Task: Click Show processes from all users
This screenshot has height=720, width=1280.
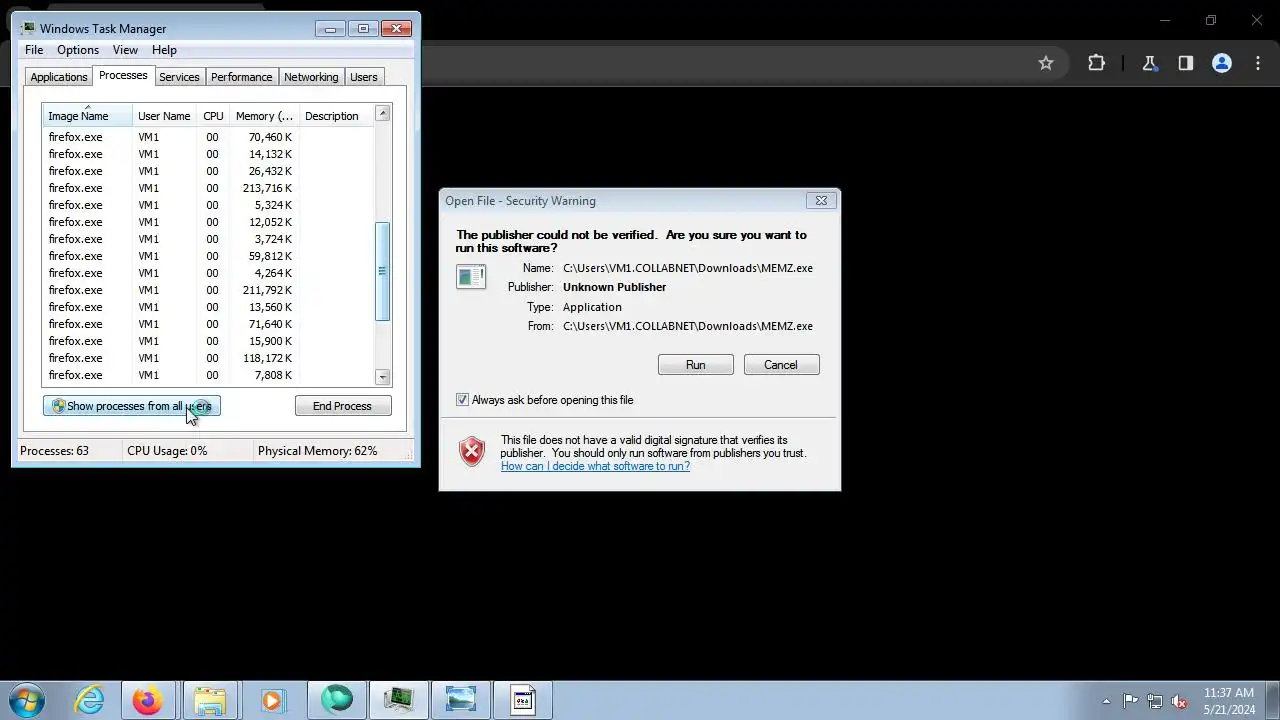Action: 131,406
